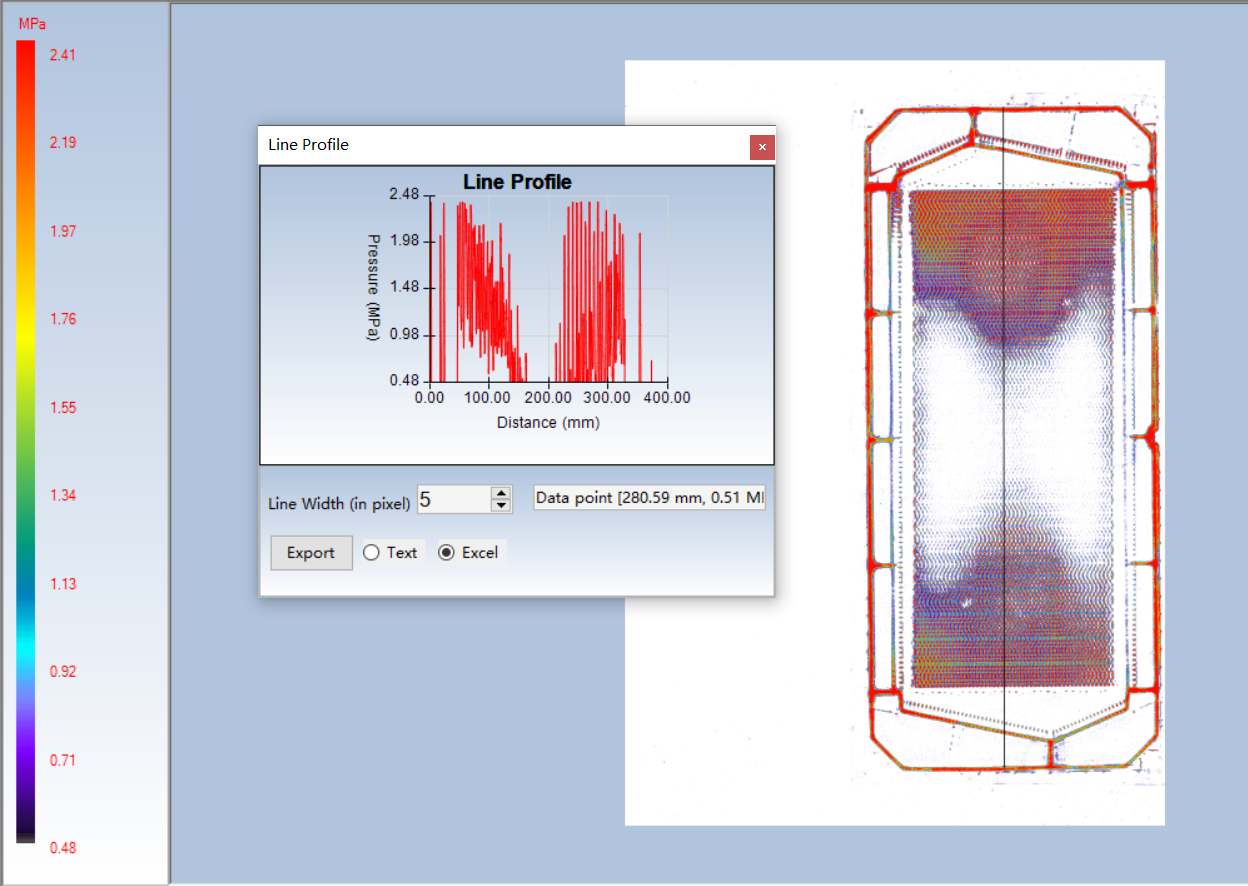This screenshot has height=886, width=1248.
Task: Close the Line Profile dialog
Action: pos(762,147)
